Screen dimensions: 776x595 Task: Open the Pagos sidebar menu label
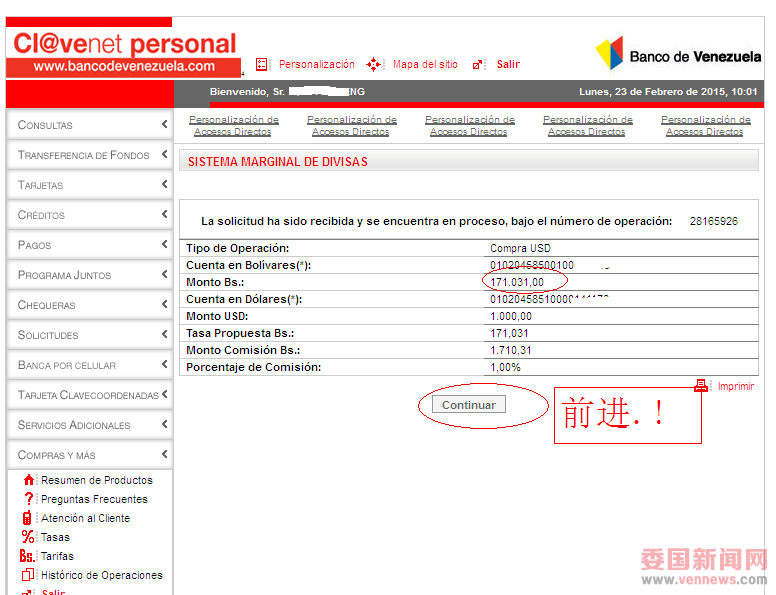[34, 245]
